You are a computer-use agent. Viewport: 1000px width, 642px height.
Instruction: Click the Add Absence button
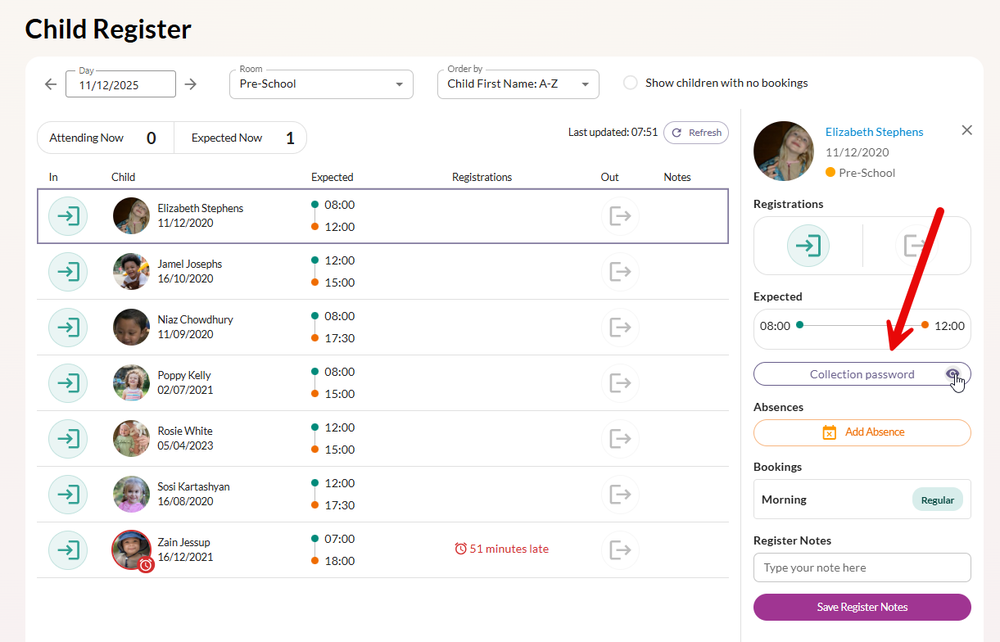[x=861, y=432]
